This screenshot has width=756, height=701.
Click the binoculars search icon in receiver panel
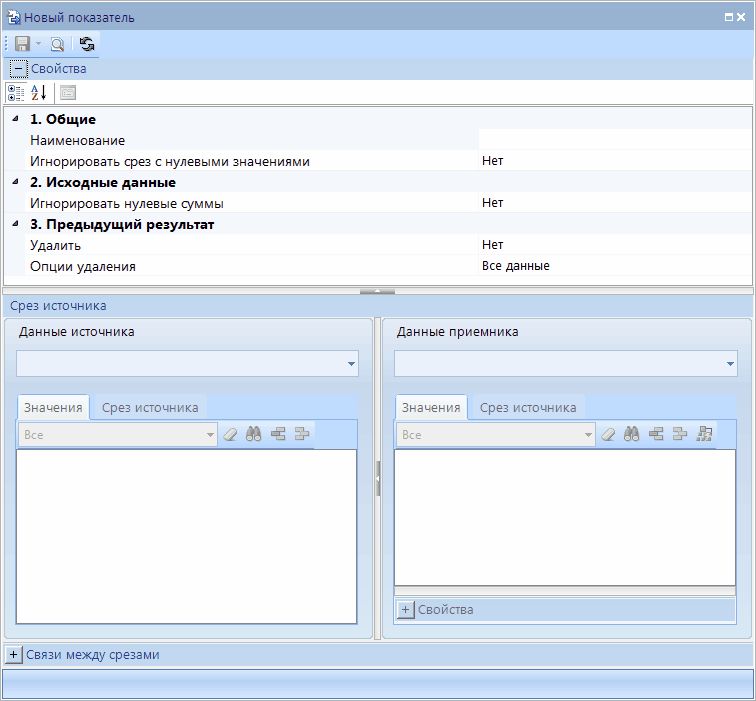[632, 435]
